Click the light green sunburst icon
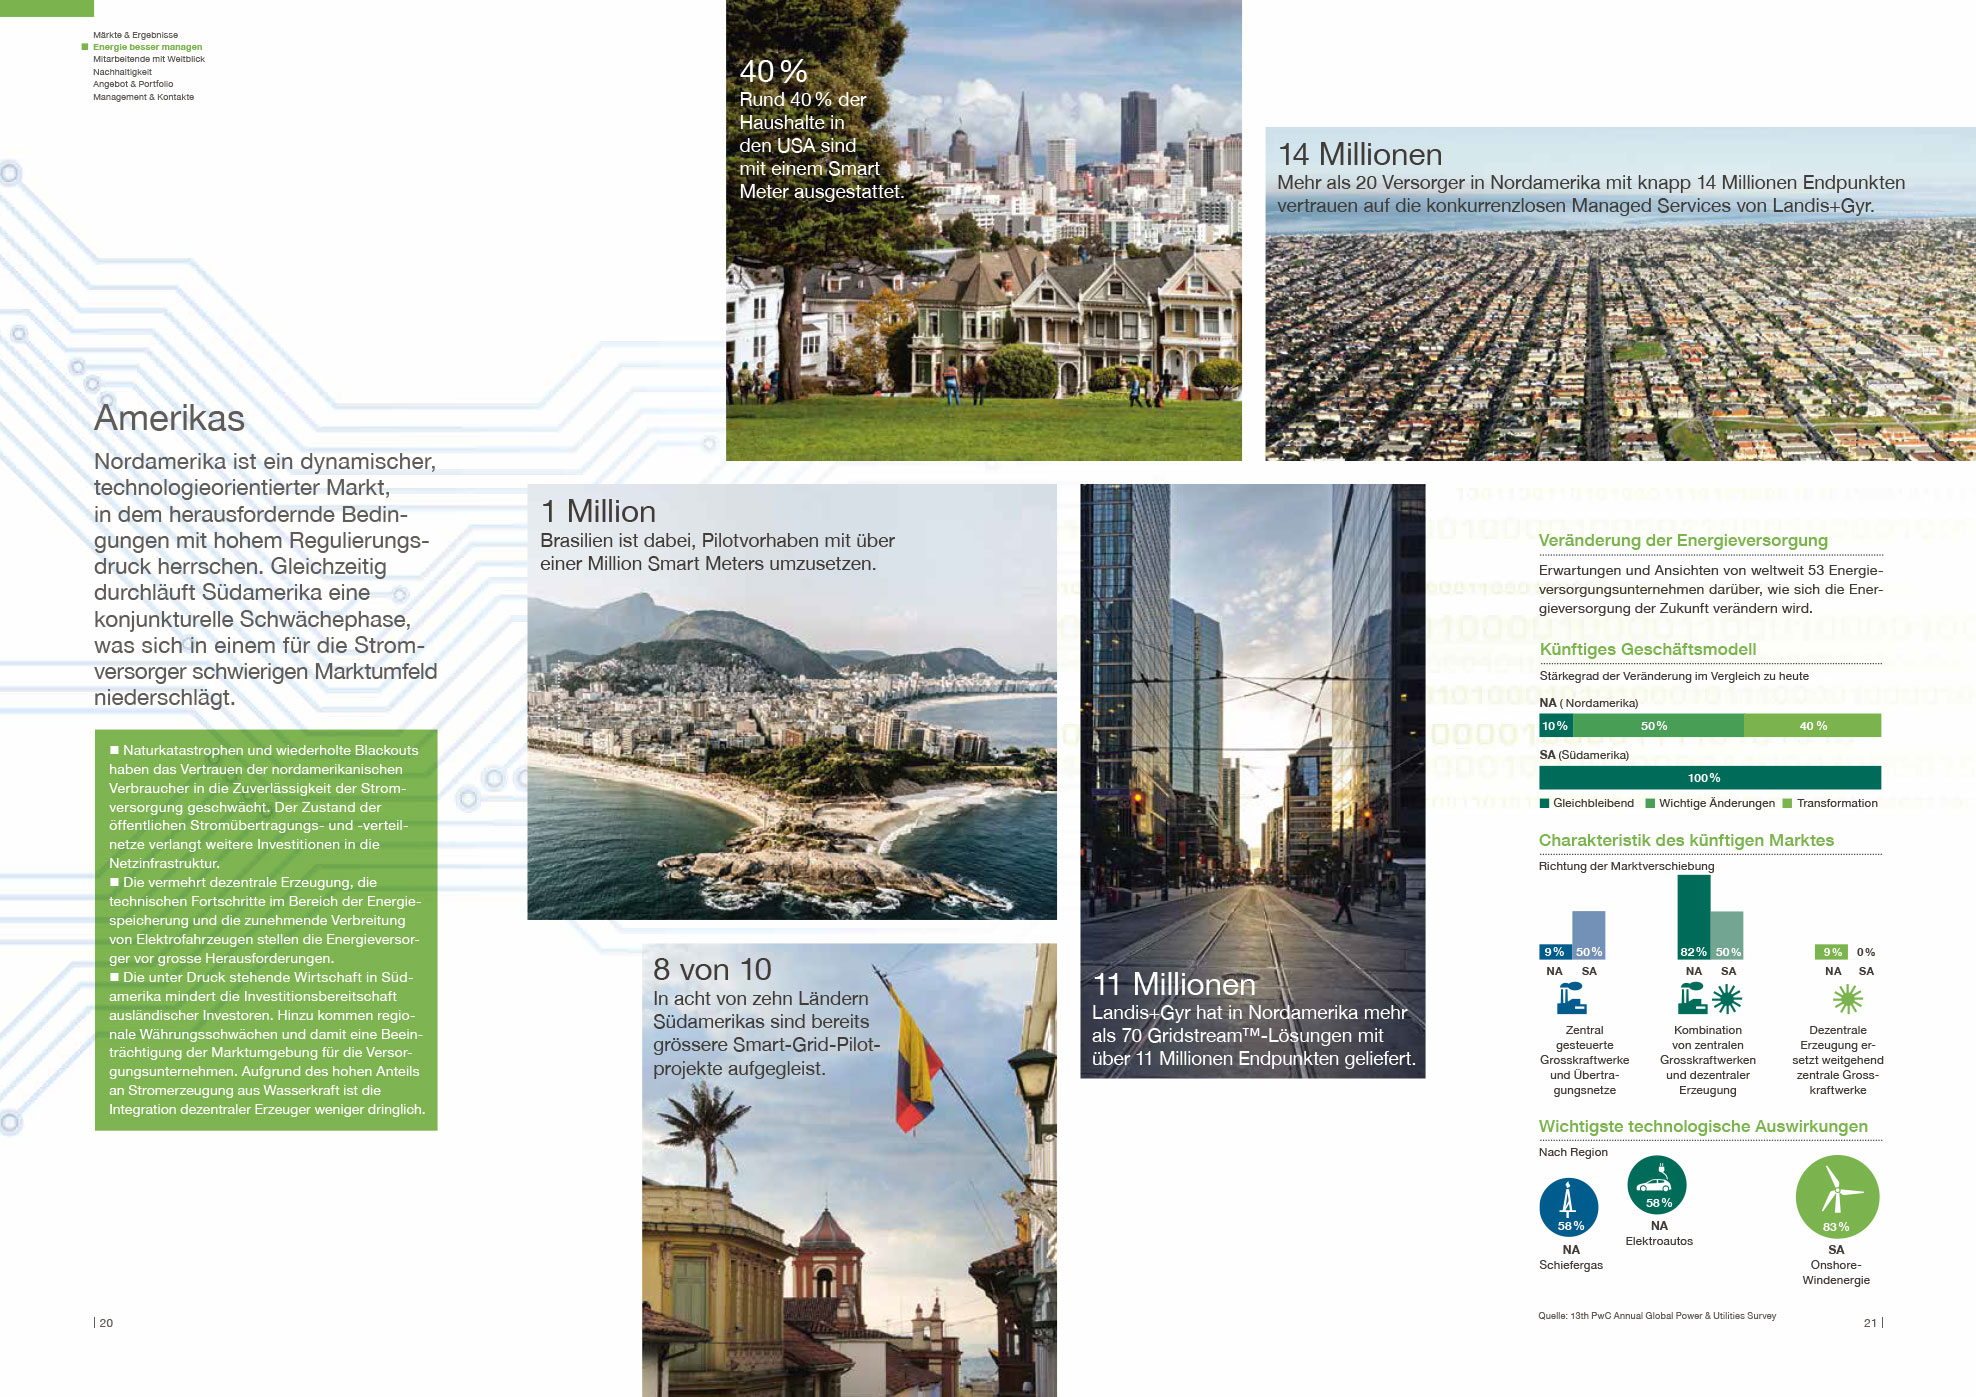Viewport: 1976px width, 1397px height. [x=1847, y=998]
